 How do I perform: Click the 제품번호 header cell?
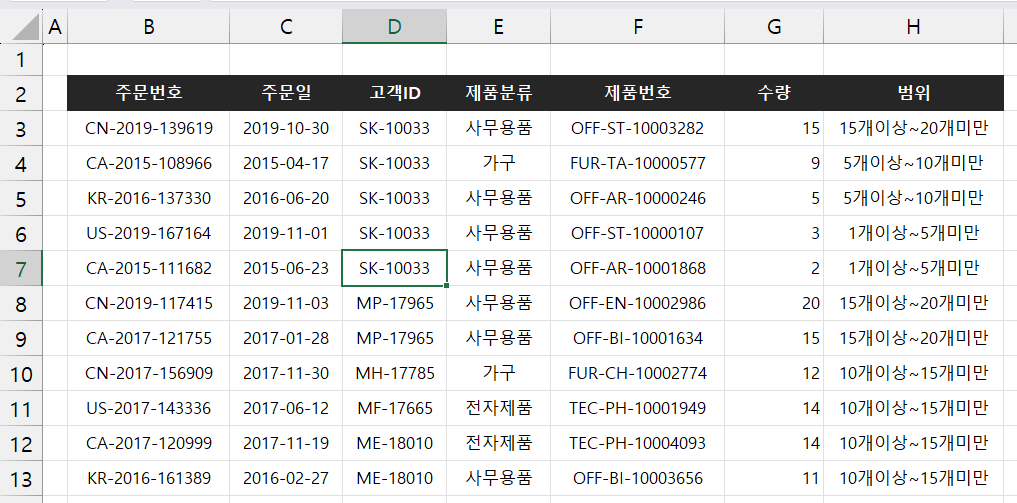[x=638, y=93]
